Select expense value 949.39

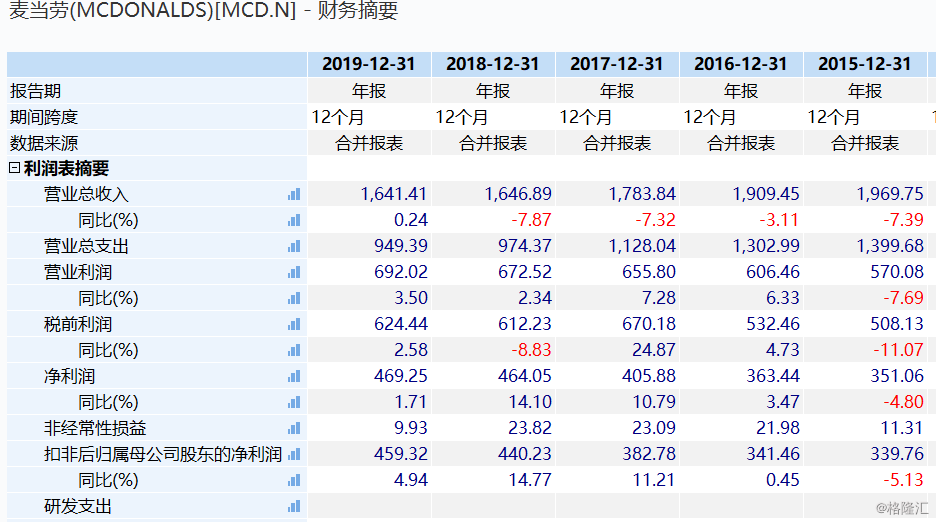(401, 245)
